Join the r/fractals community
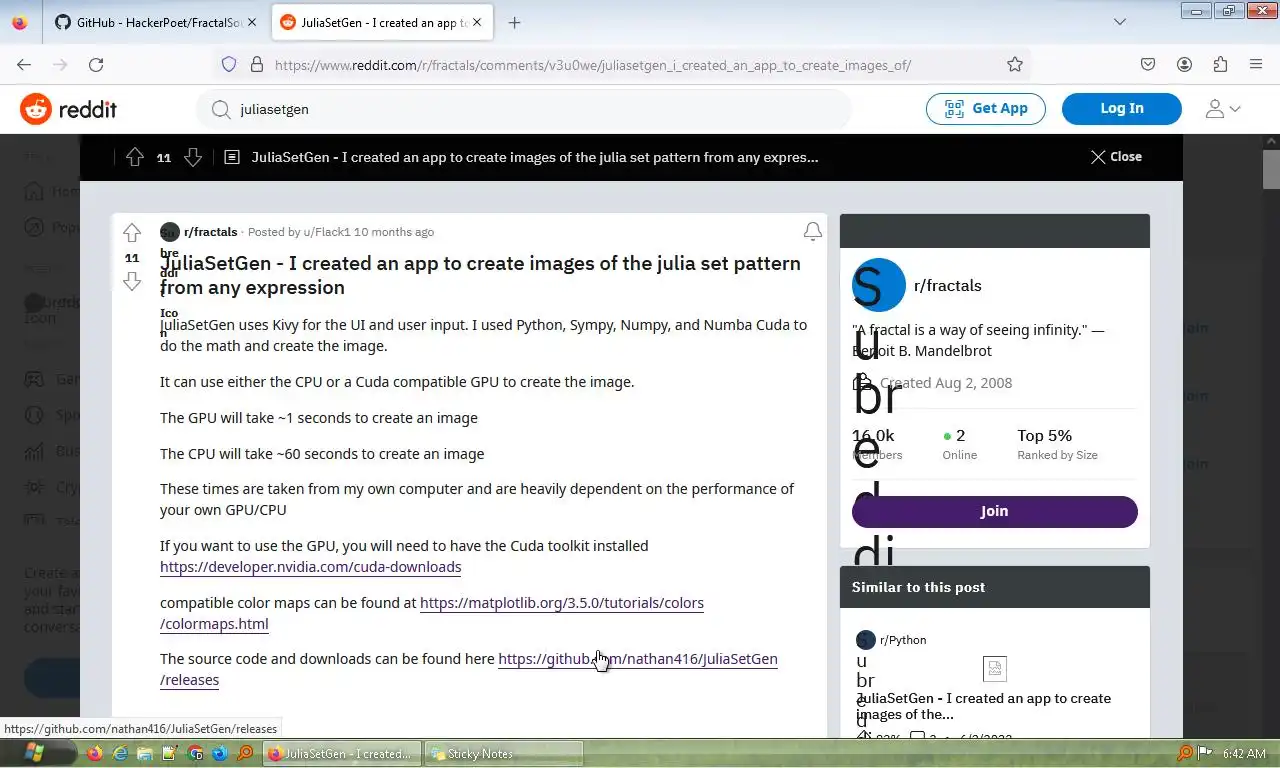 pyautogui.click(x=995, y=511)
